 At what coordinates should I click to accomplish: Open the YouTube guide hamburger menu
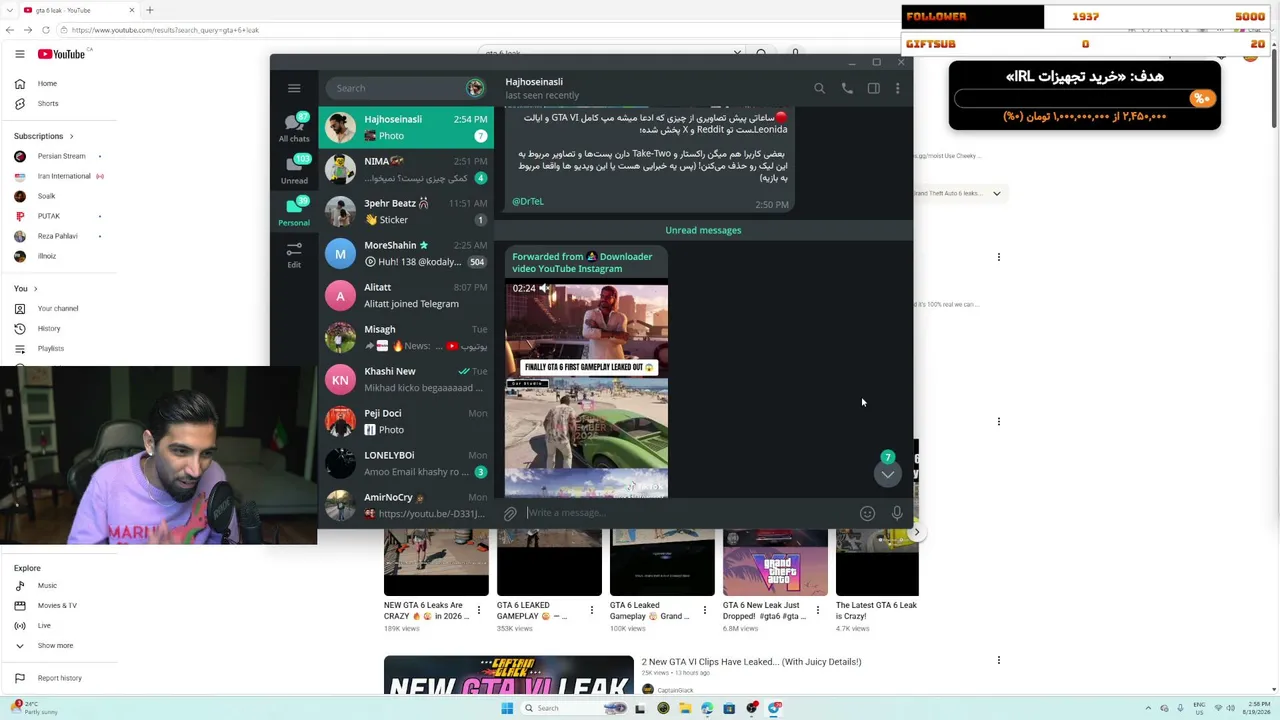[19, 54]
